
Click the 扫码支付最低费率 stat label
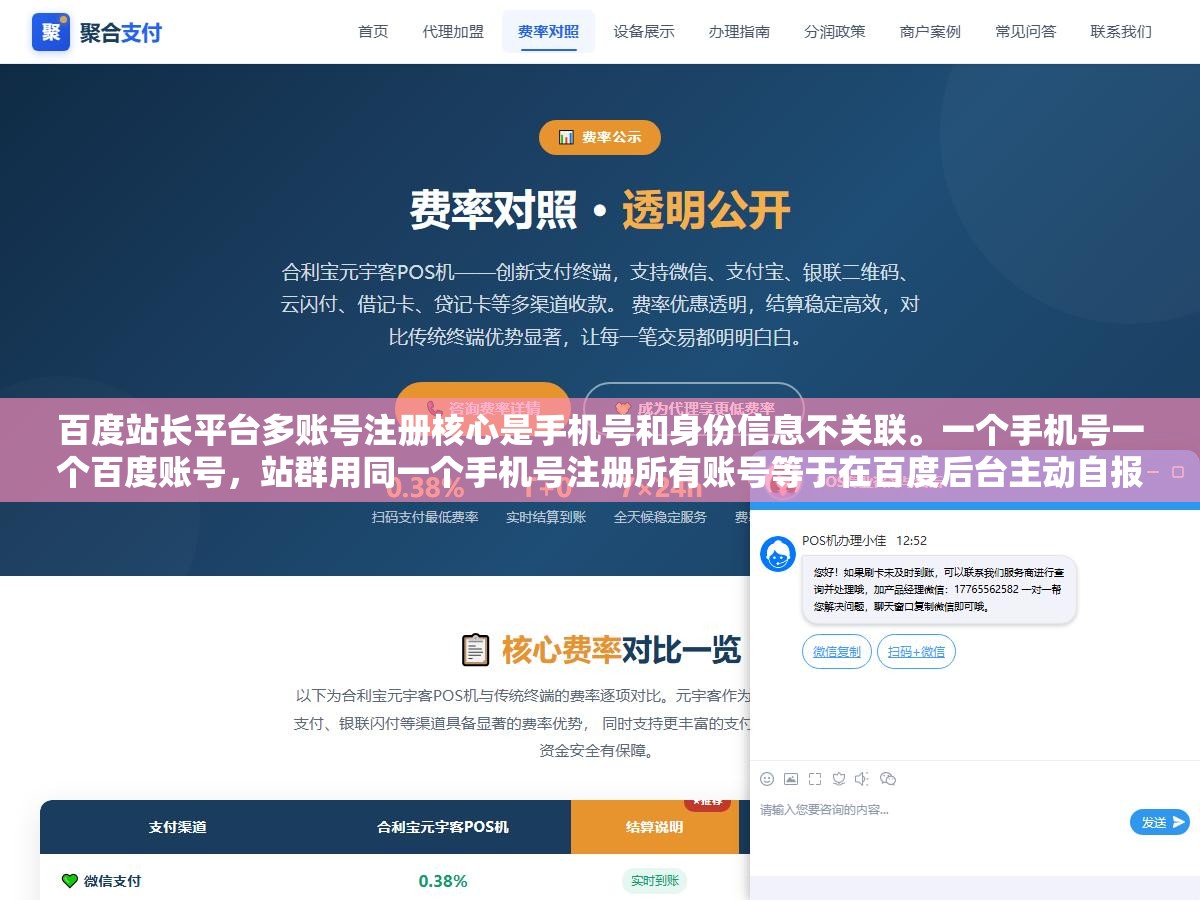coord(425,517)
